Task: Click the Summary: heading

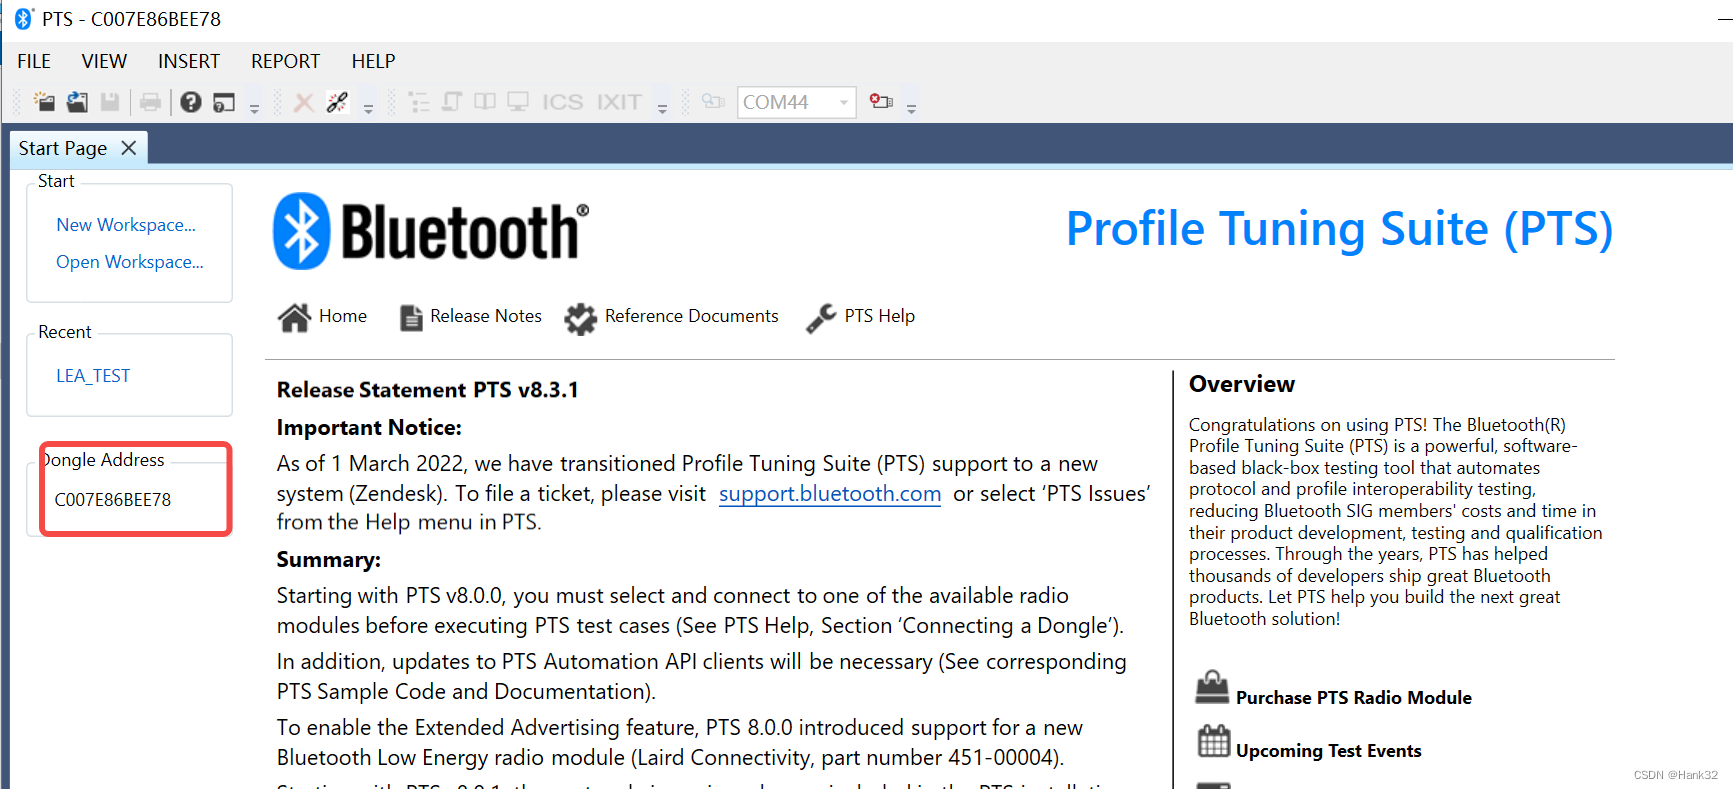Action: [x=329, y=560]
